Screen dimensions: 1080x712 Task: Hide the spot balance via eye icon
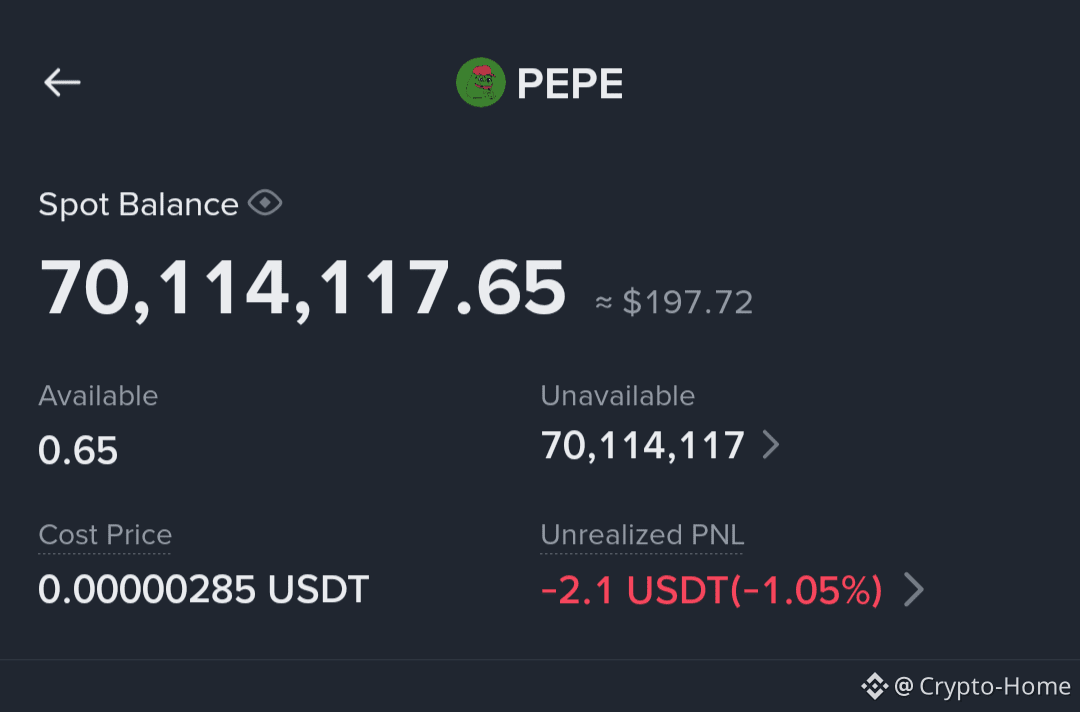pyautogui.click(x=265, y=203)
